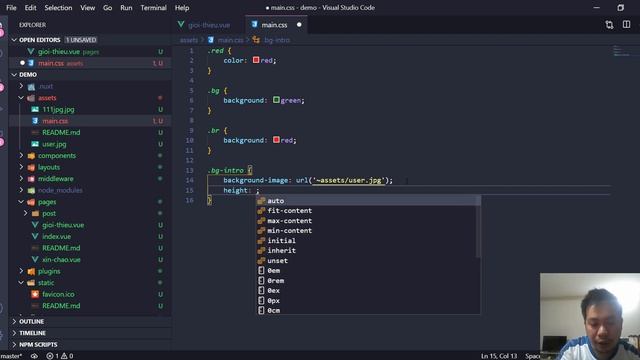Click the compare changes icon in editor toolbar
Screen dimensions: 640x360
coord(609,25)
